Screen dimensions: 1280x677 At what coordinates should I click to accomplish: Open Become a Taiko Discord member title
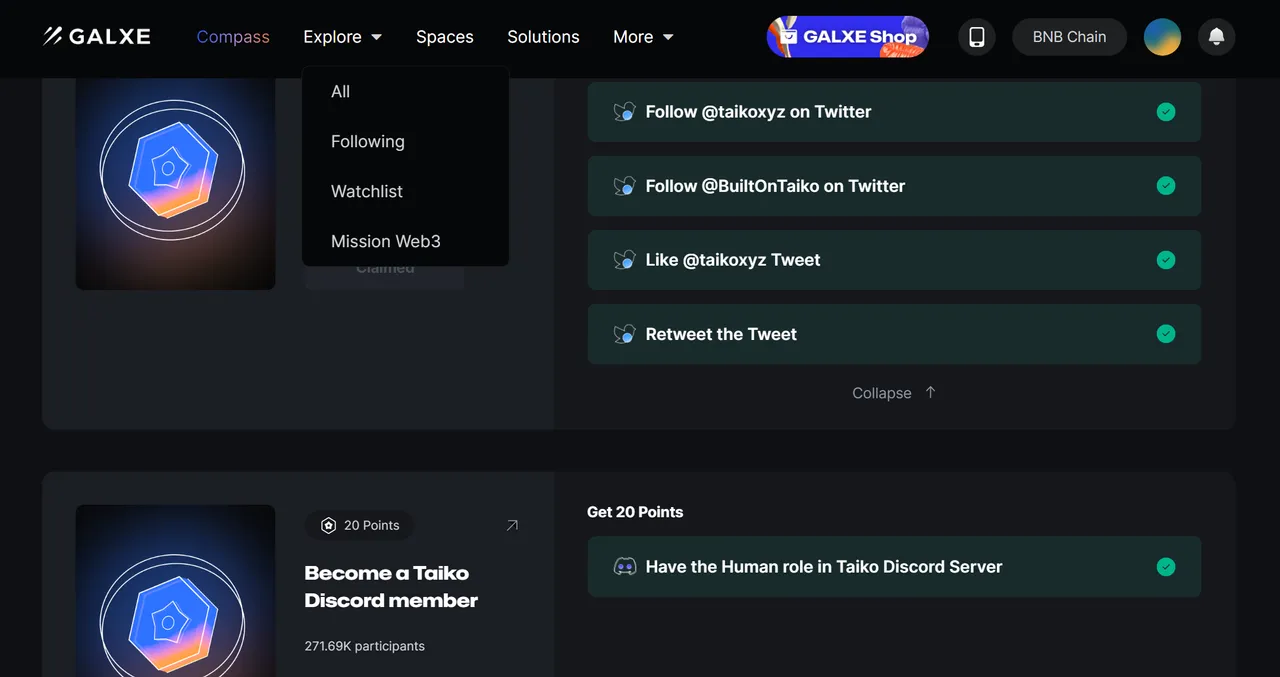(x=391, y=587)
